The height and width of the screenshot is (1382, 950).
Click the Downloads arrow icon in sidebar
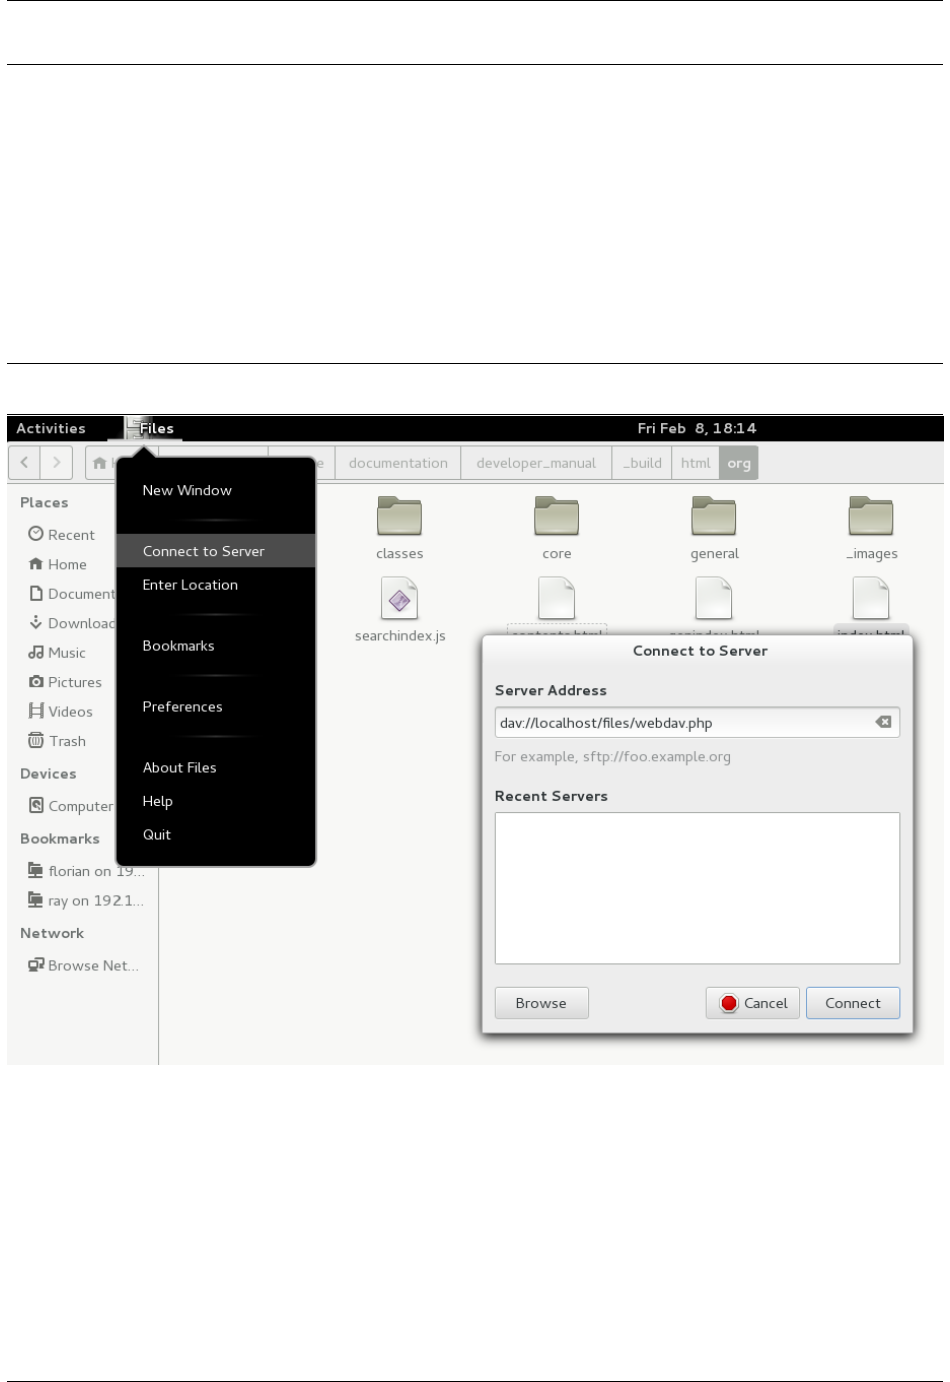pos(36,623)
